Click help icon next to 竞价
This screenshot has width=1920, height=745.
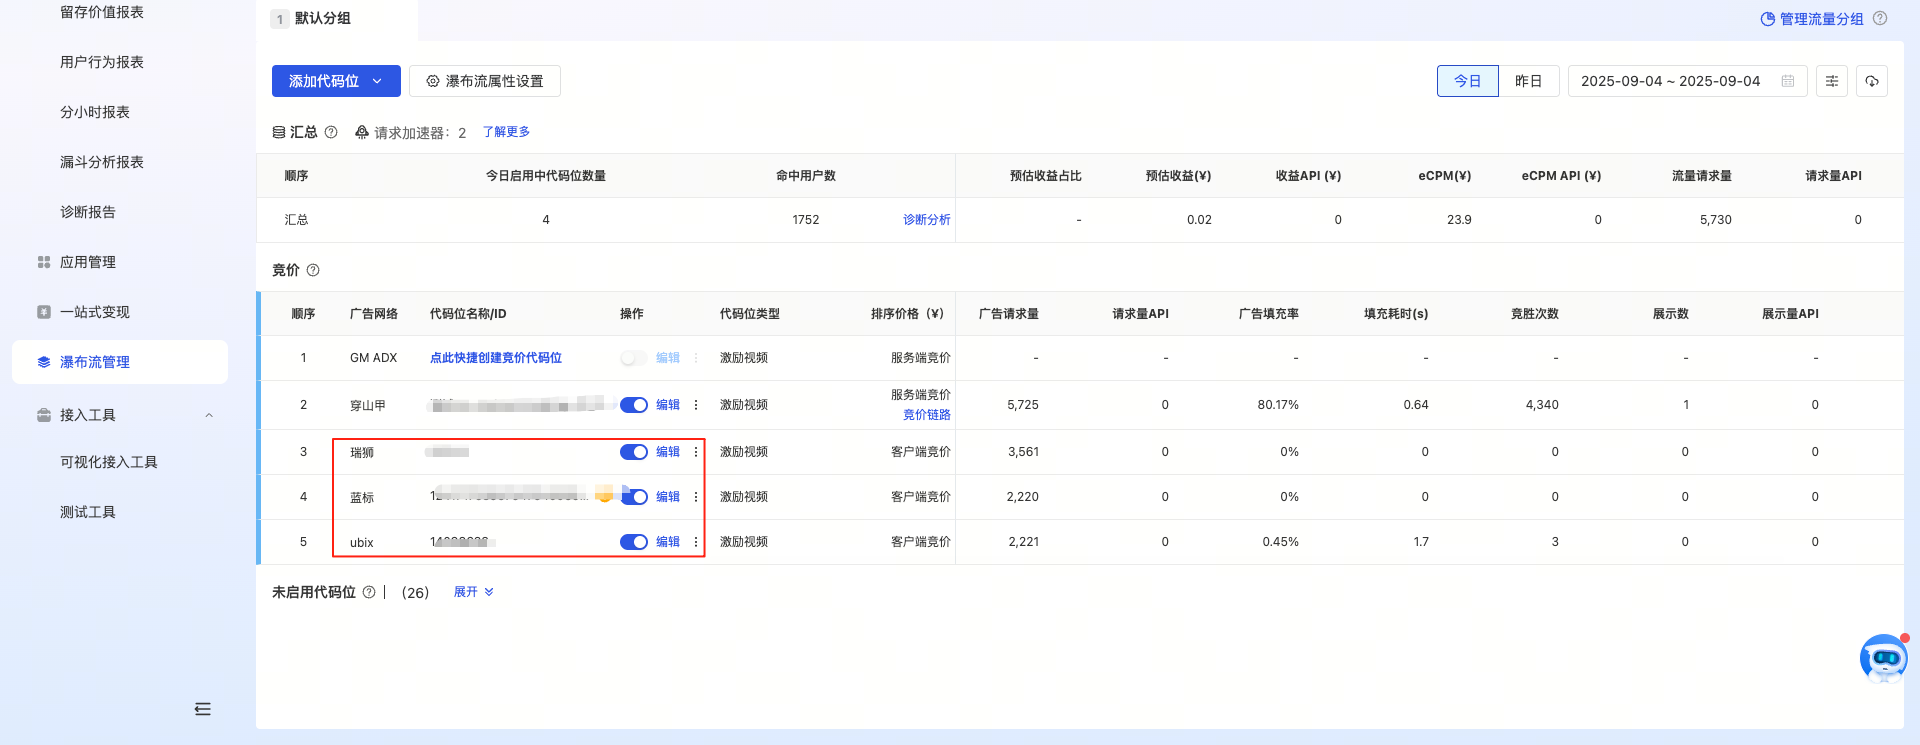click(313, 270)
